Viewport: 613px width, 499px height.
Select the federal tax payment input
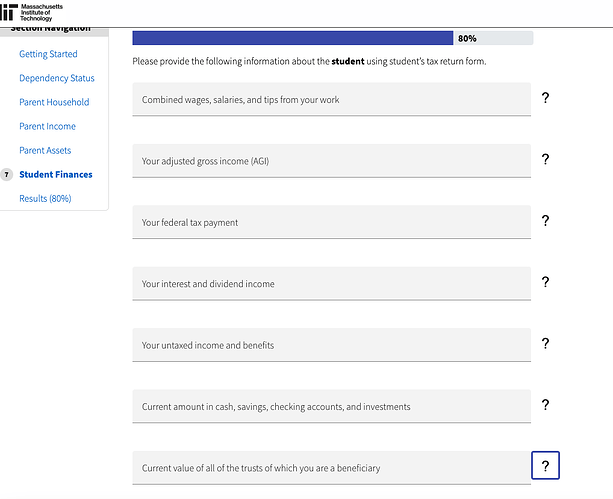[331, 222]
